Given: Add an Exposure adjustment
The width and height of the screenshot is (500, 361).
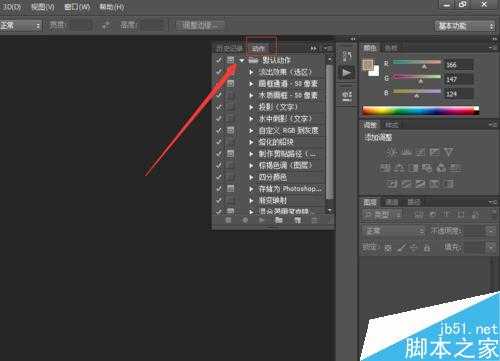Looking at the screenshot, I should [x=434, y=152].
